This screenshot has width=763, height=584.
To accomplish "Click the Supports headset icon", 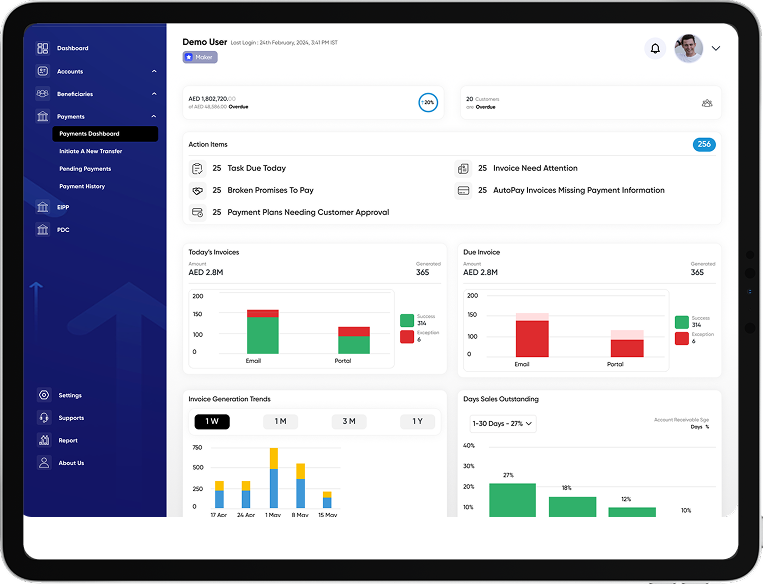I will pos(43,418).
